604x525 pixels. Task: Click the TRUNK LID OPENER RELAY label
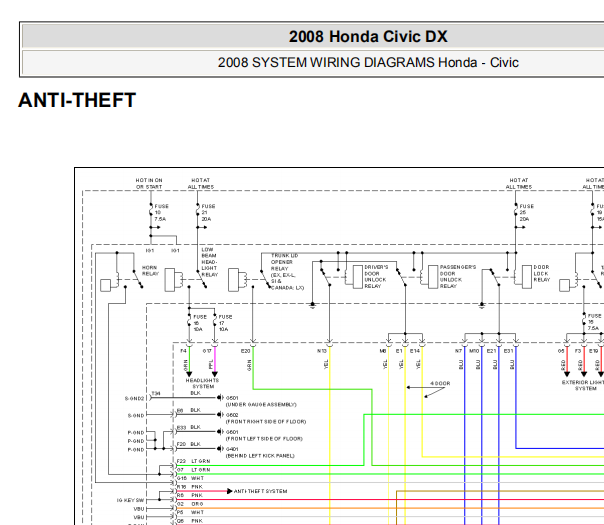pyautogui.click(x=287, y=272)
